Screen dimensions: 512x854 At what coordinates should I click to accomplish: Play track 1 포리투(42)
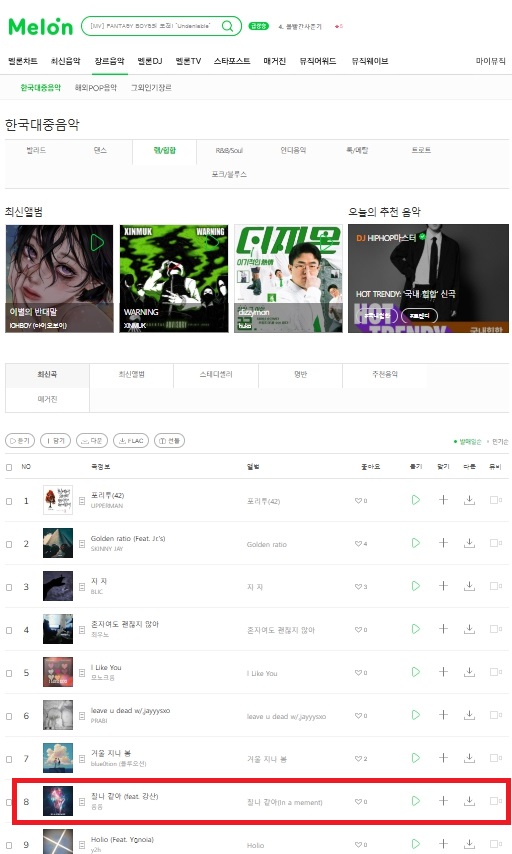[416, 500]
